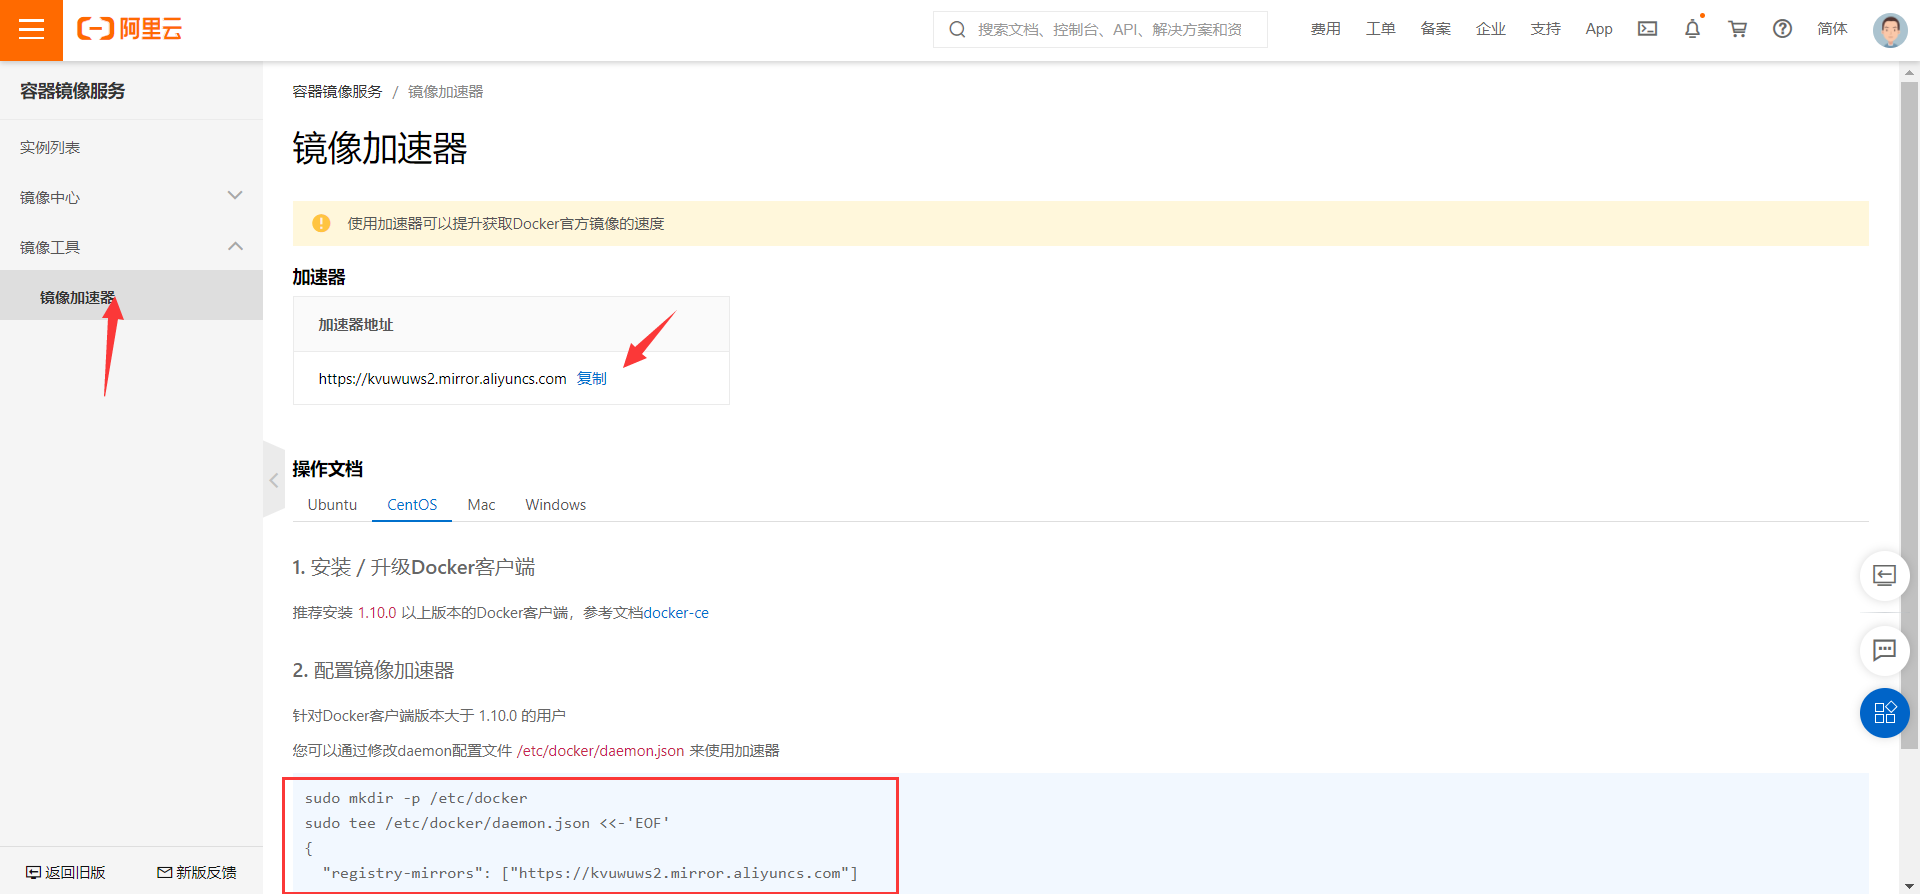This screenshot has height=894, width=1920.
Task: Click 镜像加速器 breadcrumb item
Action: tap(445, 91)
